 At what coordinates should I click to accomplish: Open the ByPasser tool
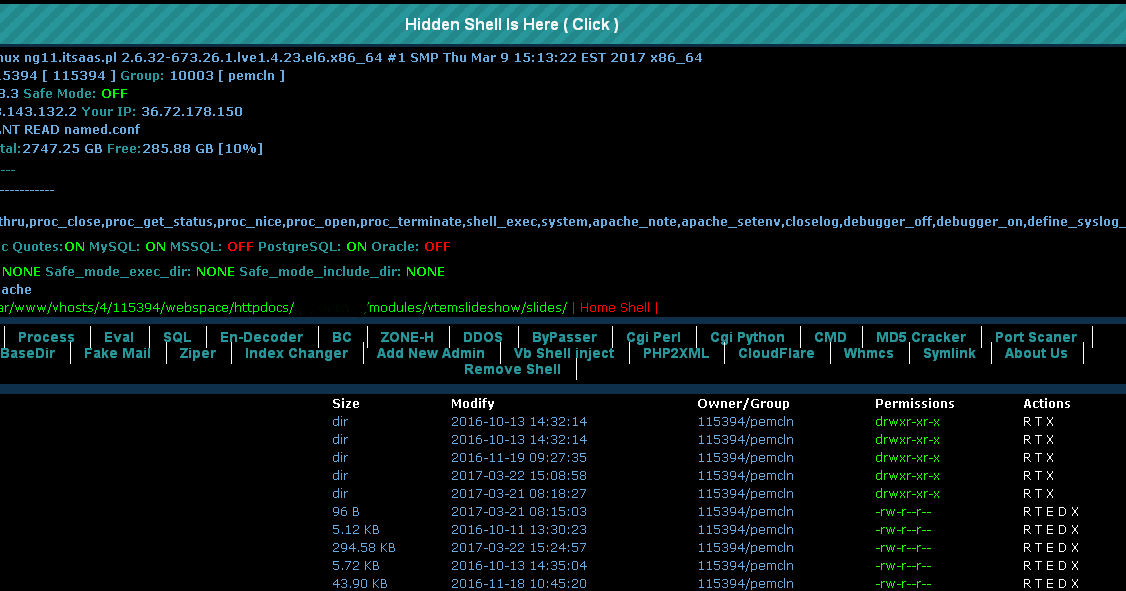564,337
